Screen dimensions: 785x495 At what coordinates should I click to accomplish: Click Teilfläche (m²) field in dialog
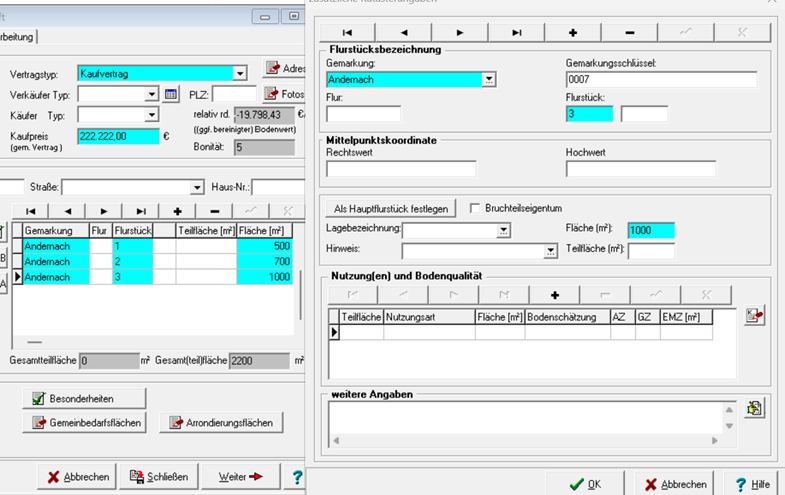(651, 251)
